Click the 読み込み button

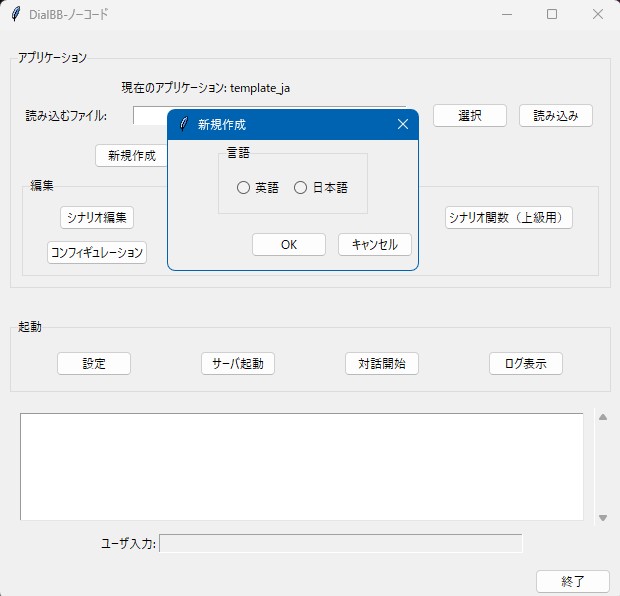(555, 116)
